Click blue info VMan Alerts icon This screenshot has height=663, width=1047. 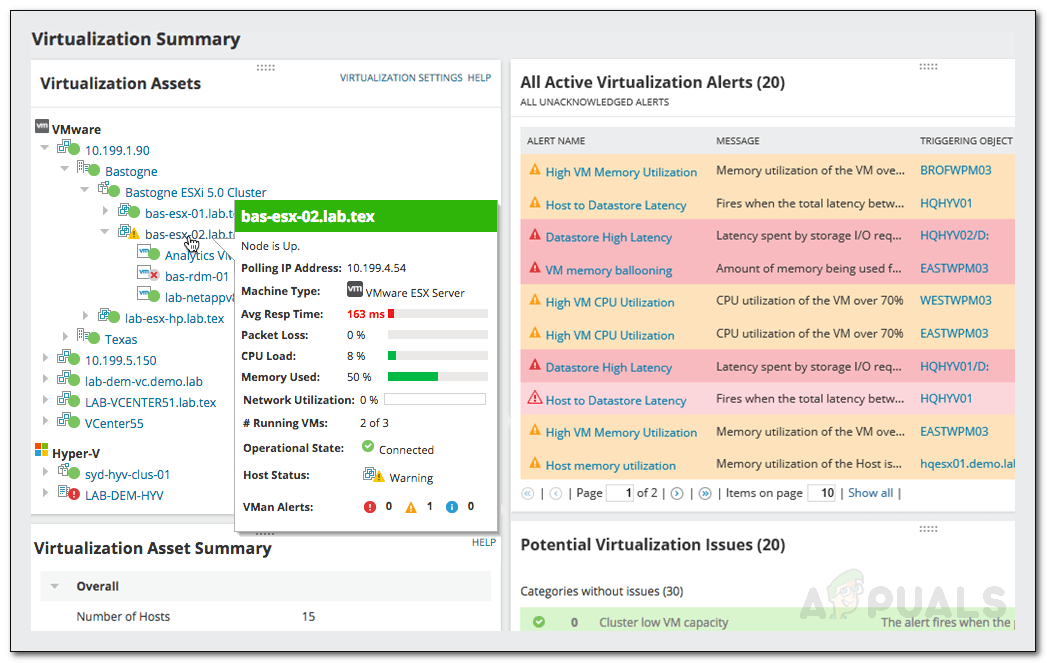[x=451, y=507]
